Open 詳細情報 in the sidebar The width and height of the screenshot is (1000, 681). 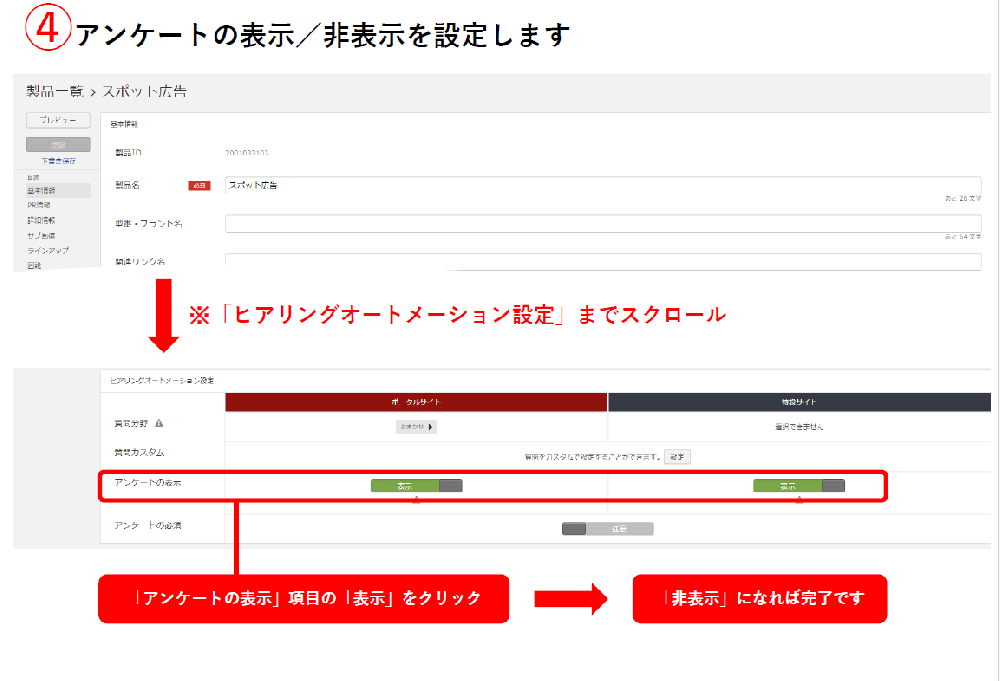click(42, 220)
